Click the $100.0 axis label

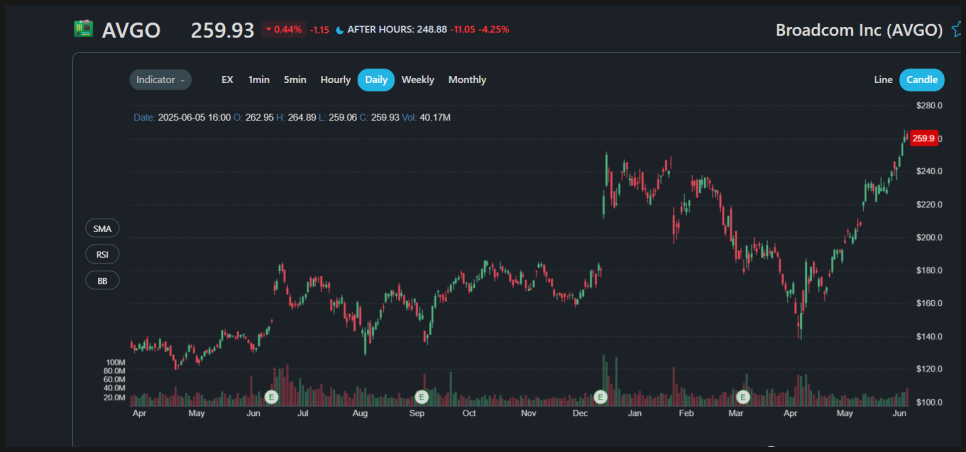(x=927, y=402)
